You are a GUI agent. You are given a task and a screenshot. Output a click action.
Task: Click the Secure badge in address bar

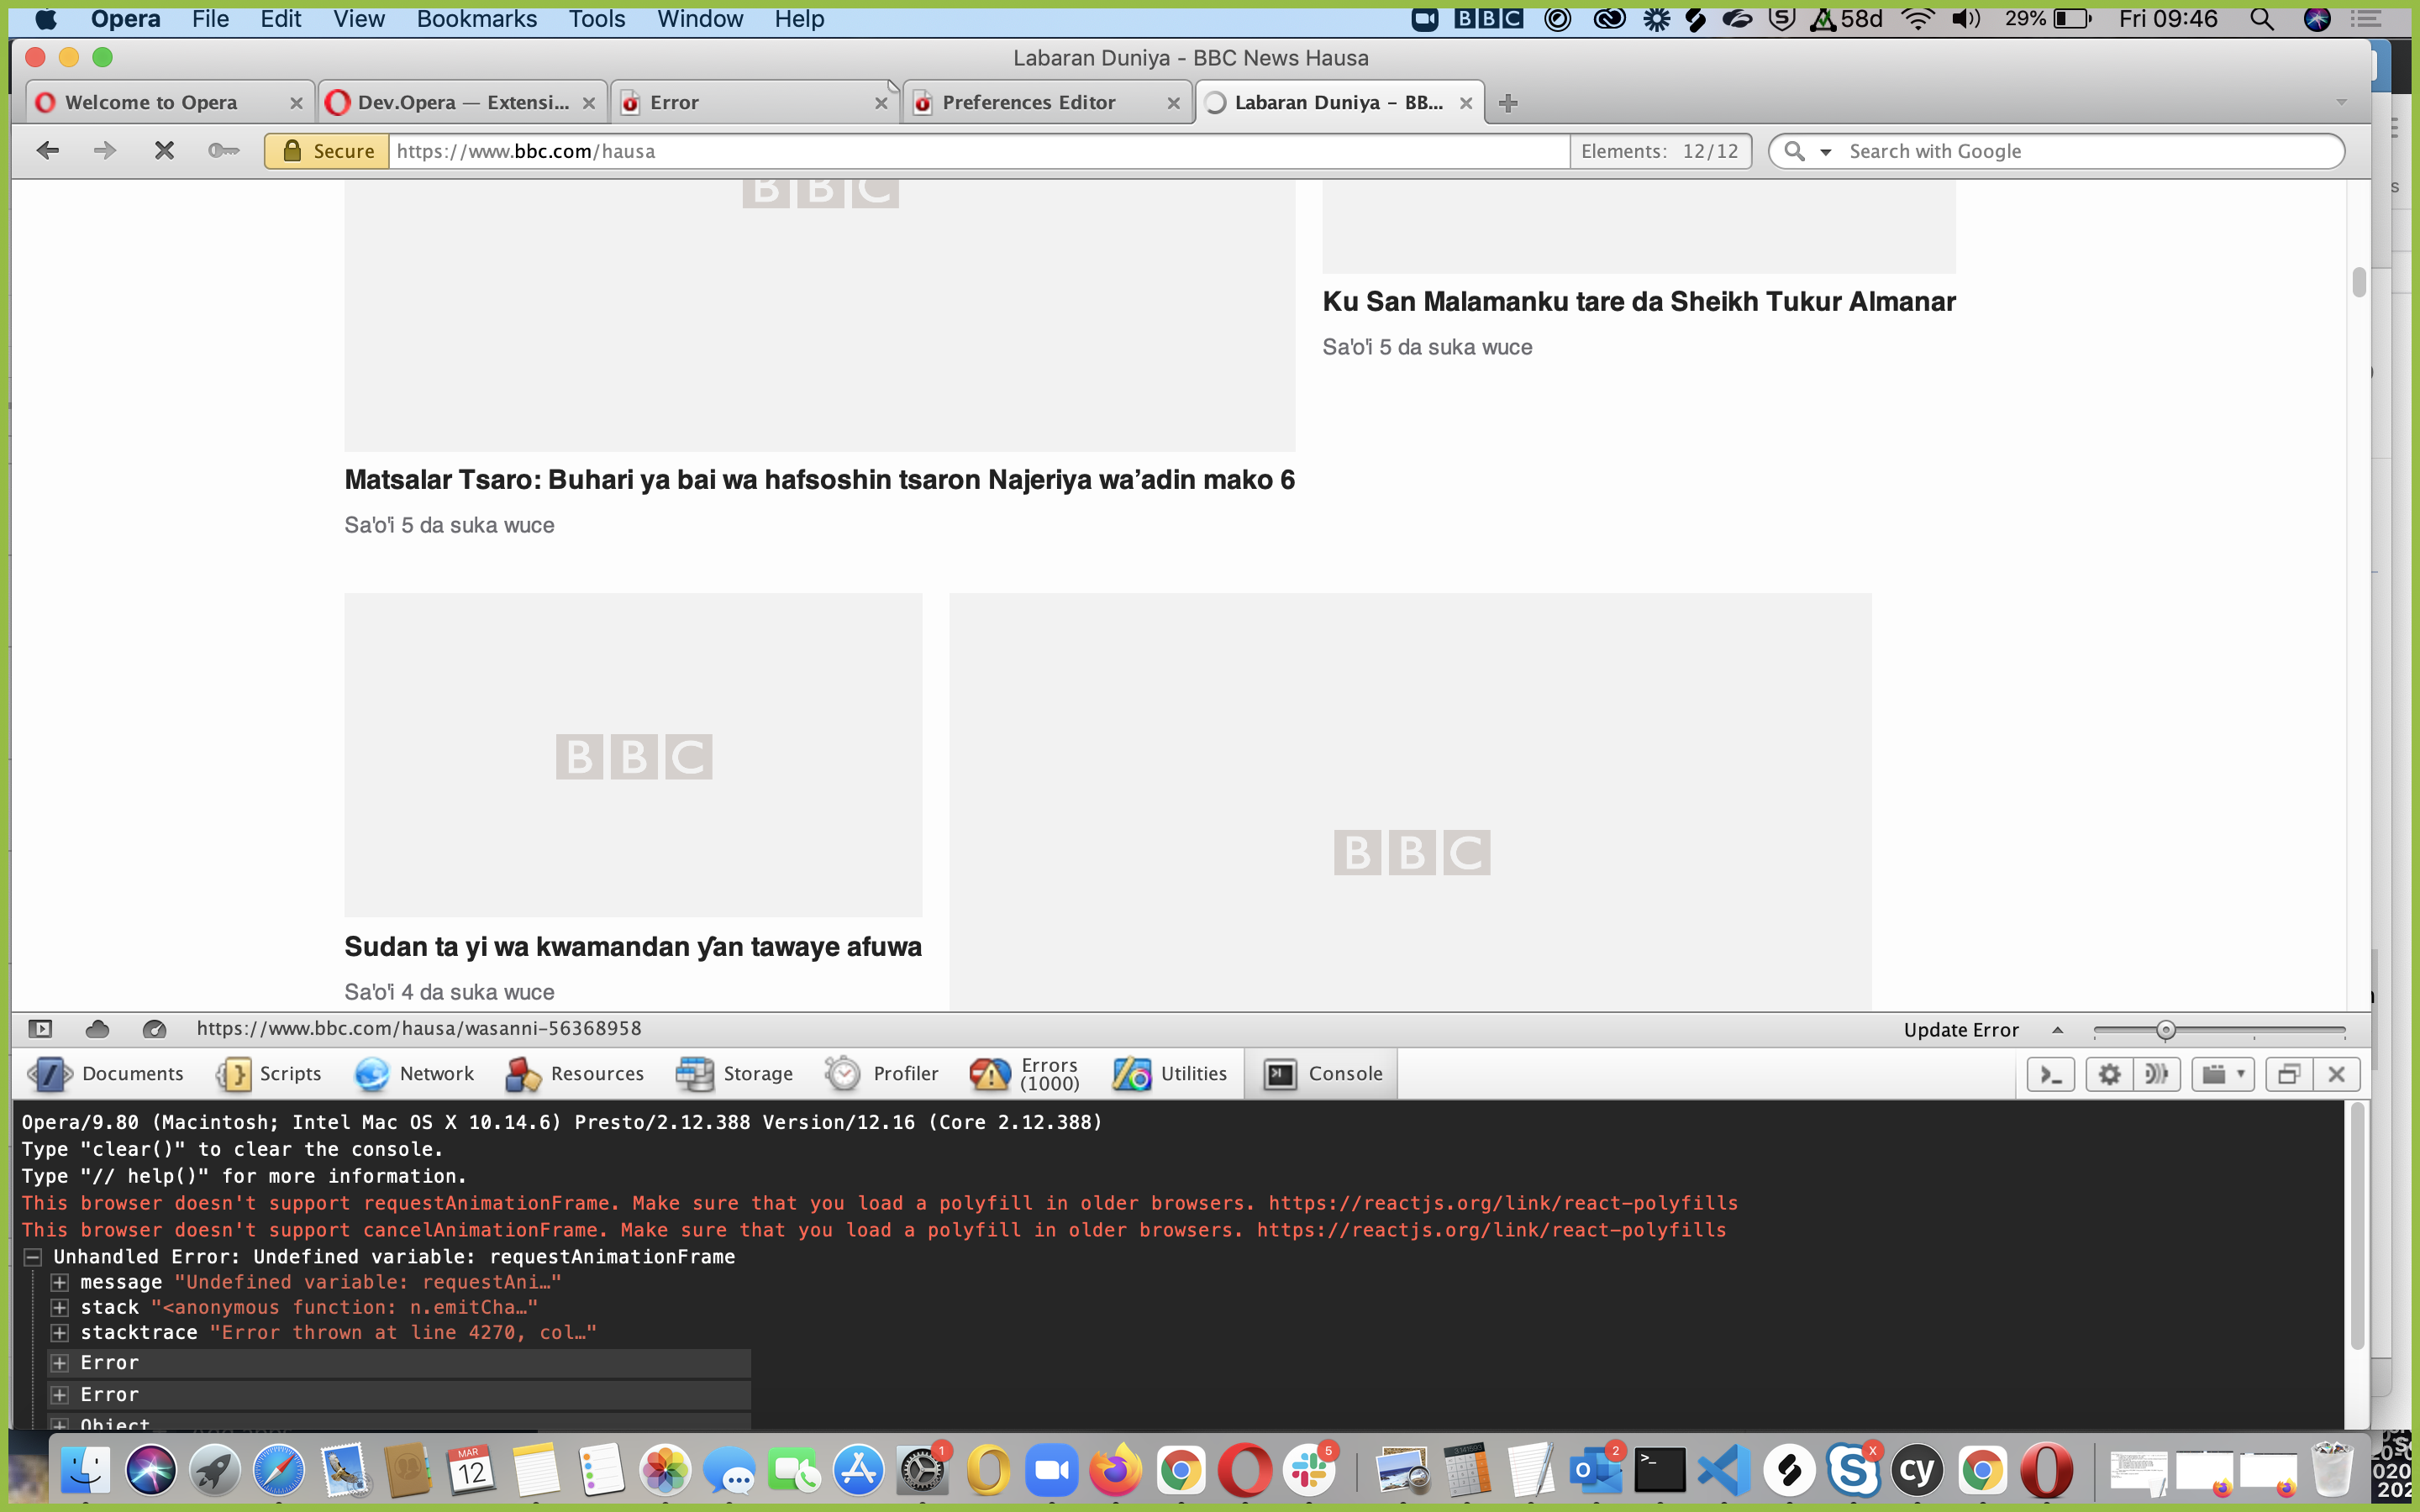328,151
